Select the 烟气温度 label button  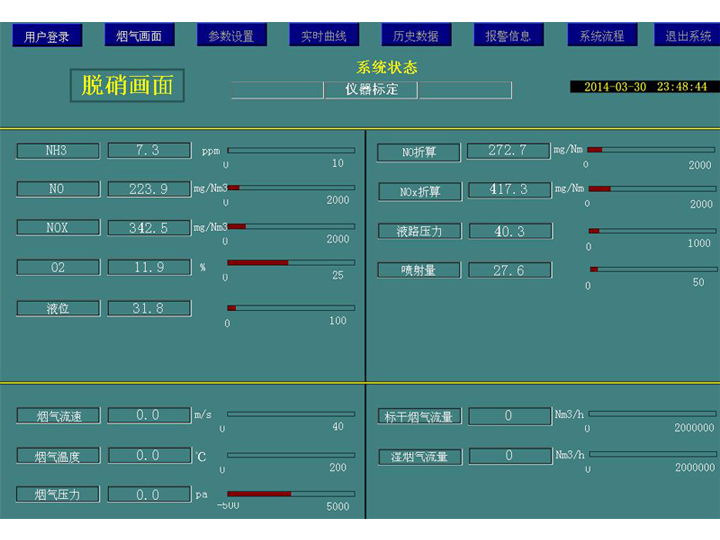click(x=58, y=456)
